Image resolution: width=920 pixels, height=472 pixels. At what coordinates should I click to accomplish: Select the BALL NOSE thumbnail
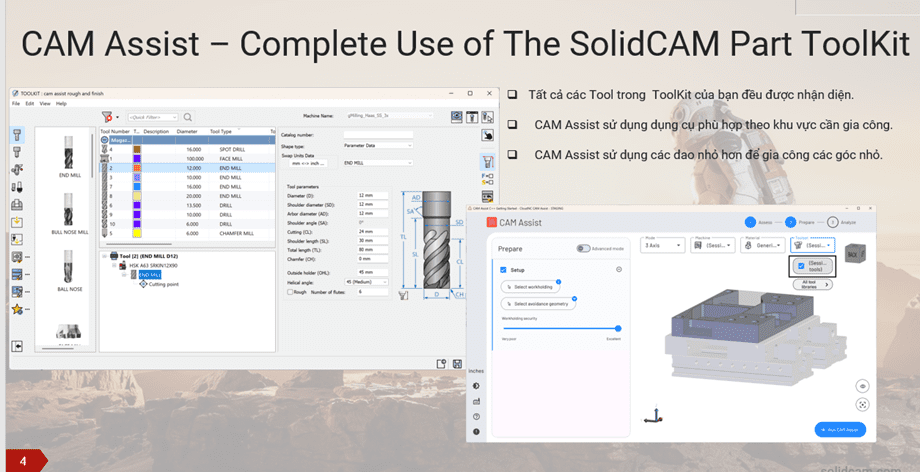pyautogui.click(x=69, y=271)
